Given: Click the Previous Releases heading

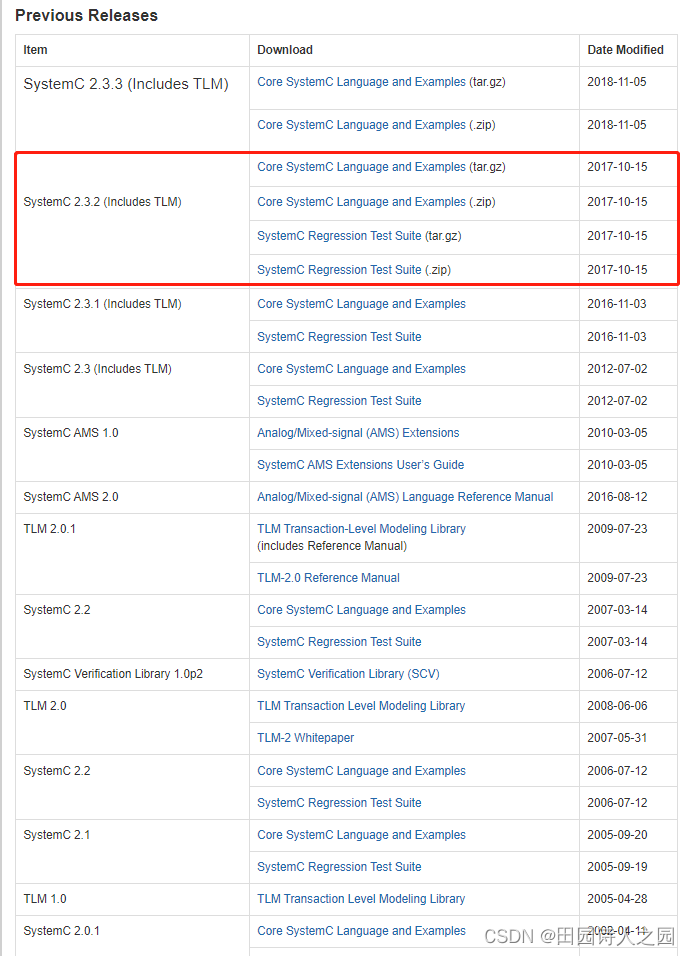Looking at the screenshot, I should click(x=86, y=15).
